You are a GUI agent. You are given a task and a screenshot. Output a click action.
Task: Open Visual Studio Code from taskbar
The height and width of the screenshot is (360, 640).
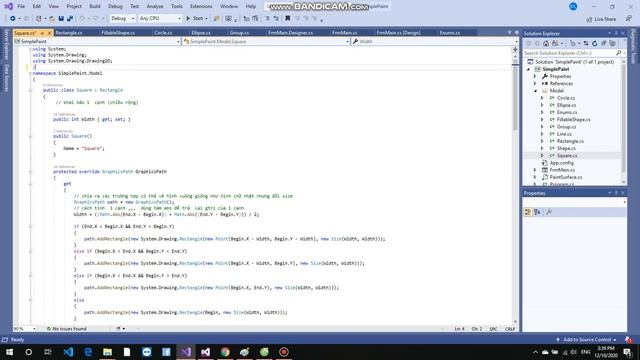coord(68,352)
